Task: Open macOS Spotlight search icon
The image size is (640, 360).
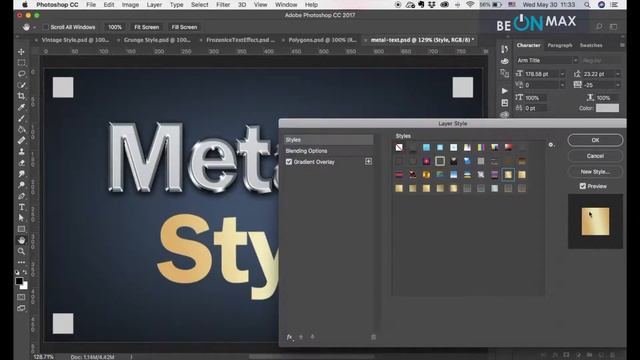Action: [587, 5]
